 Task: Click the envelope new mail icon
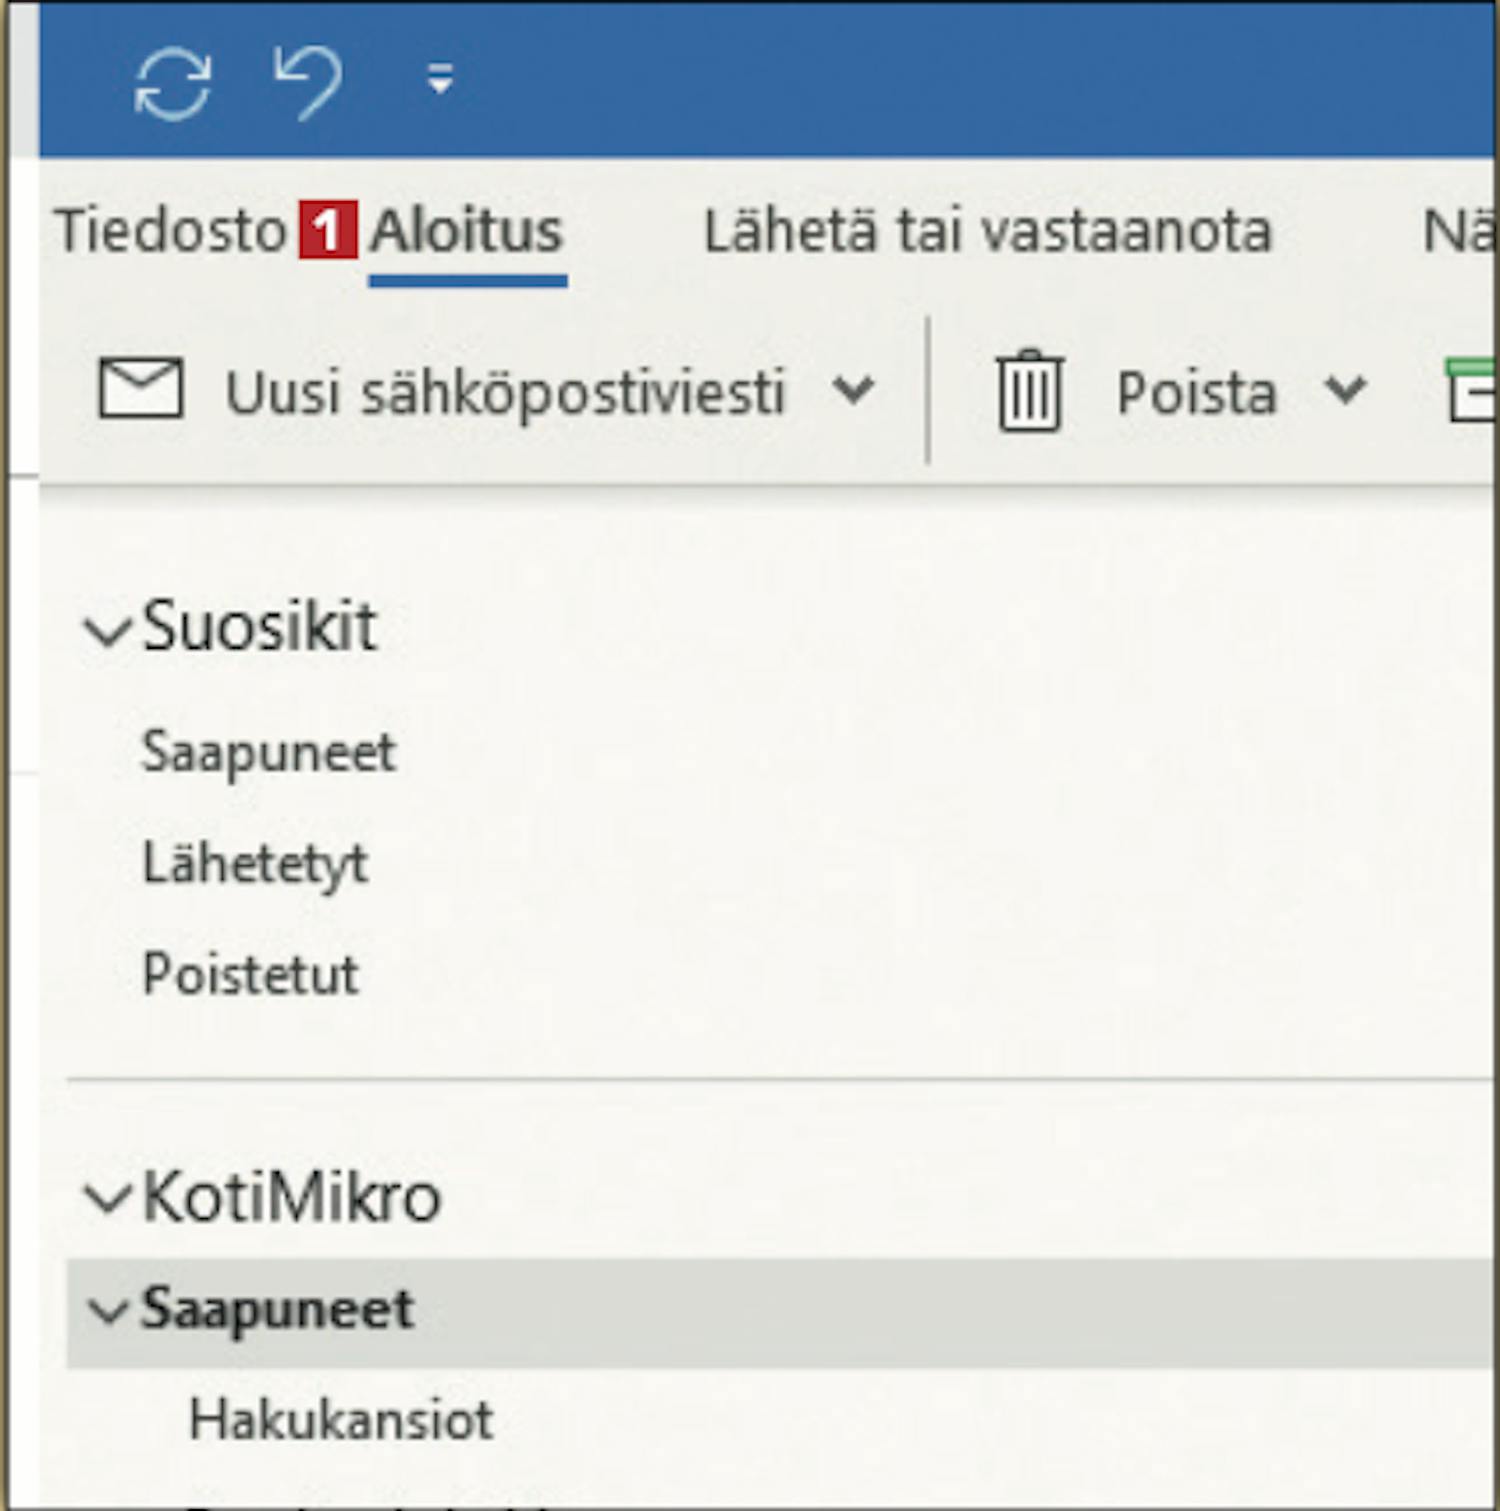click(x=141, y=388)
